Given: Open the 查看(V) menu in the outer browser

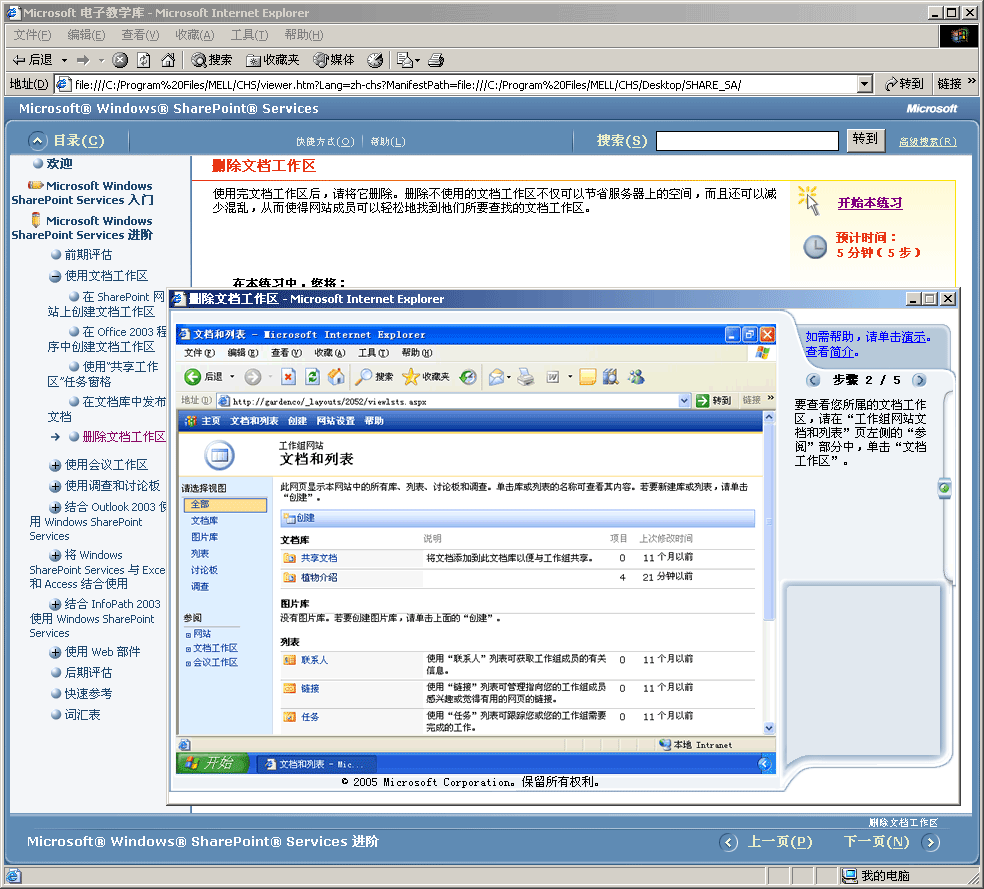Looking at the screenshot, I should [x=141, y=35].
